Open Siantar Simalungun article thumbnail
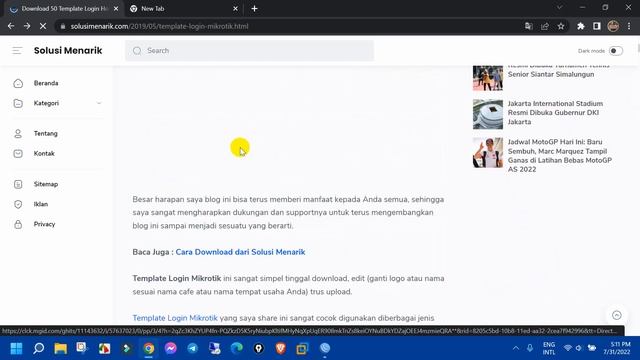This screenshot has width=640, height=360. (488, 78)
